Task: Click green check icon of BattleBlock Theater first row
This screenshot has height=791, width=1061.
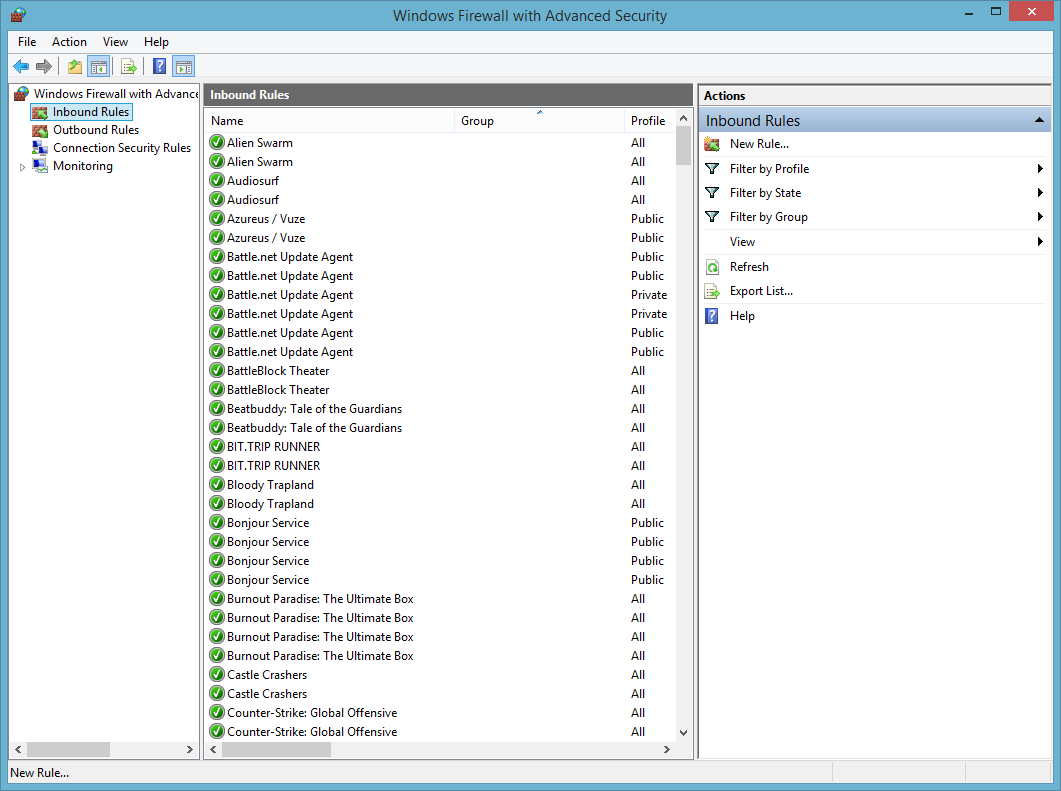Action: tap(217, 370)
